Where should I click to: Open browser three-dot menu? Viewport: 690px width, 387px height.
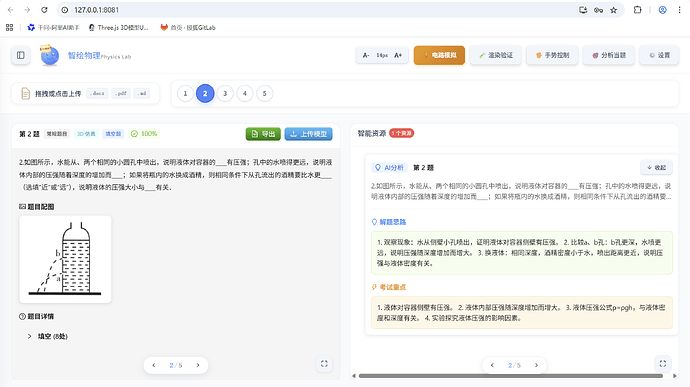click(679, 10)
